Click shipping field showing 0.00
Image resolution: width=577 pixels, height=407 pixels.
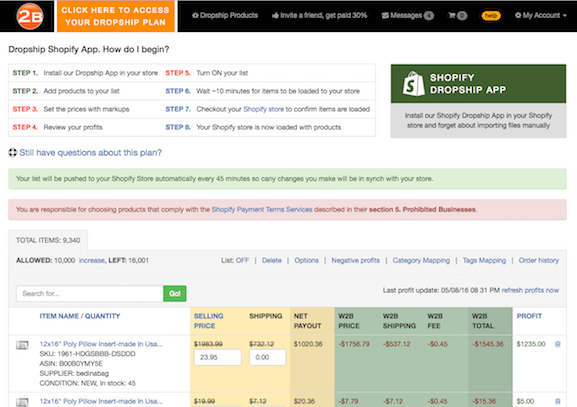(268, 357)
